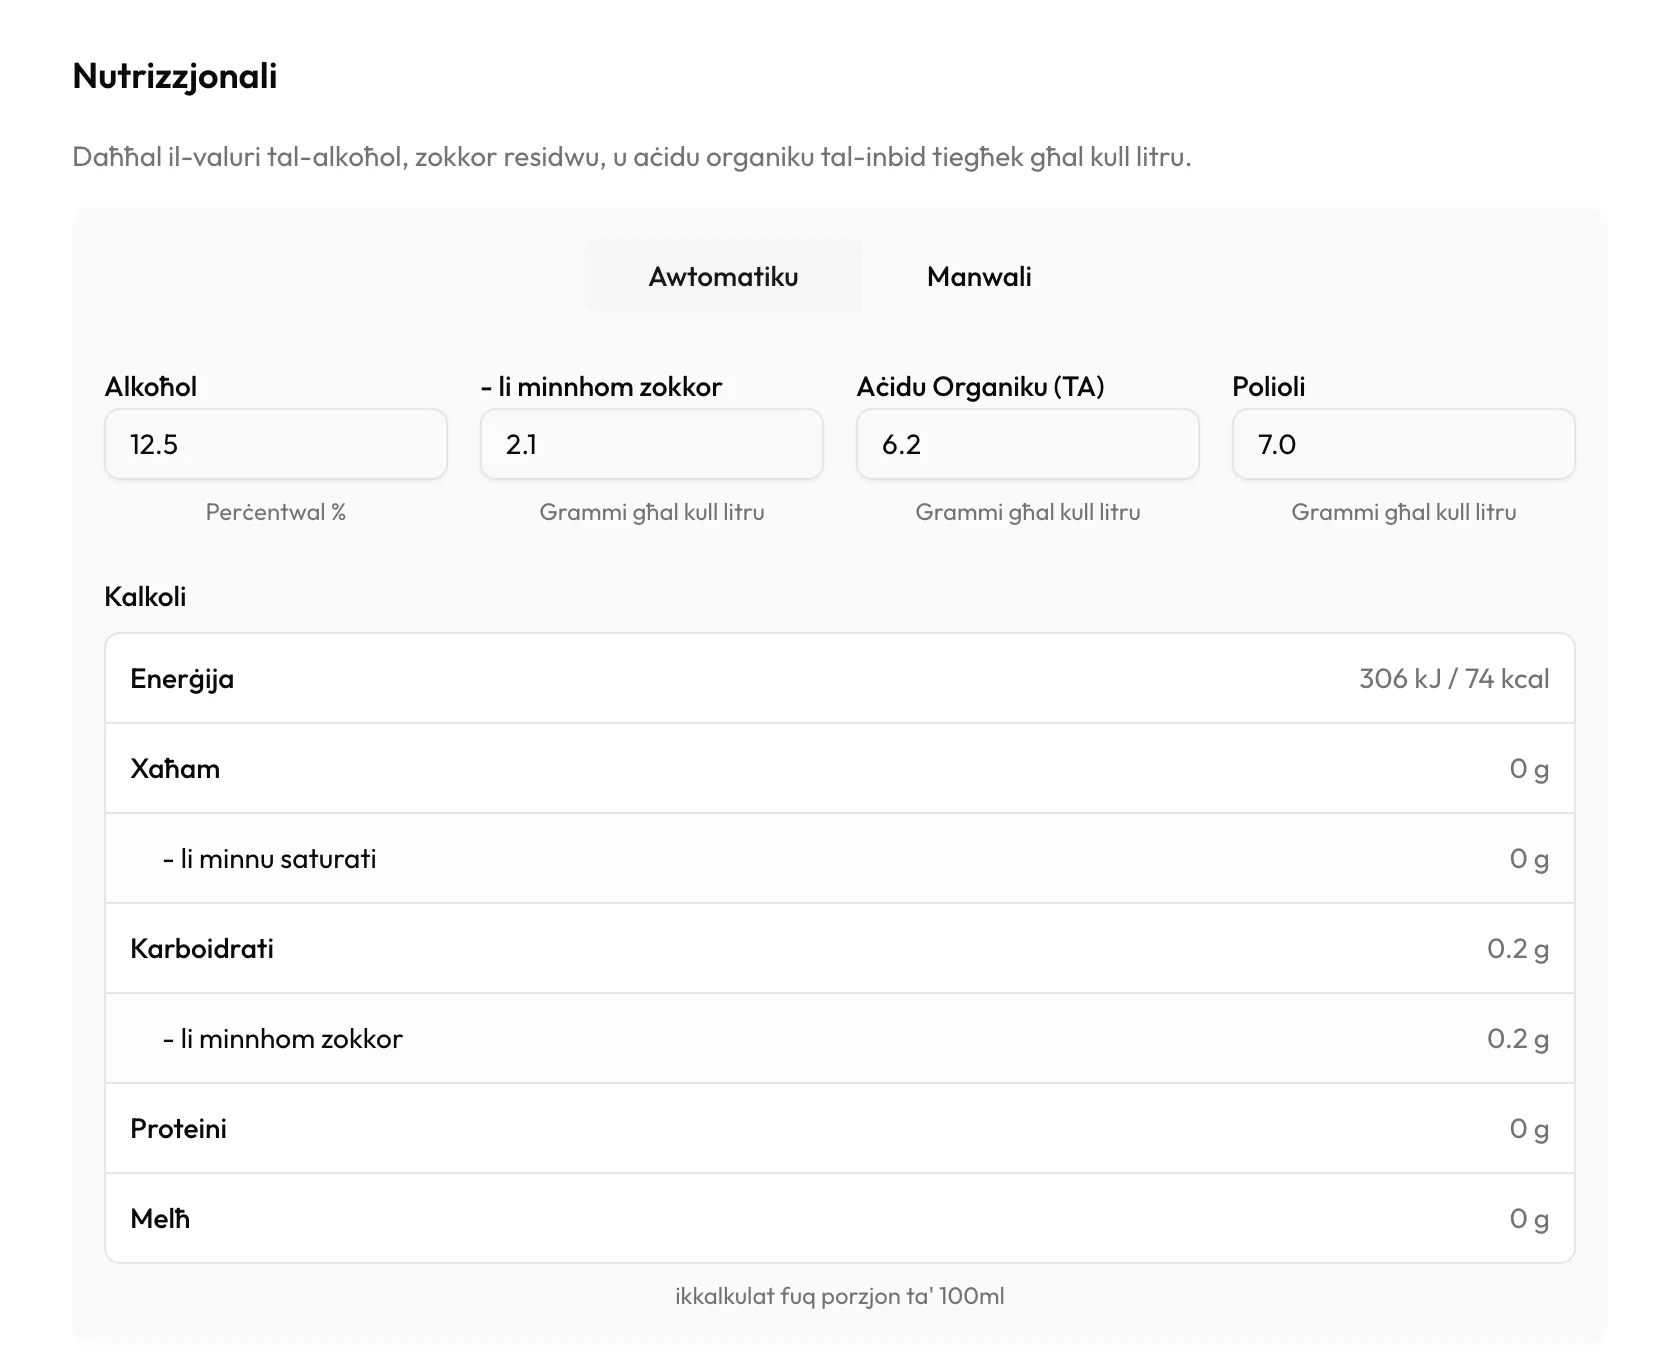Select the Karboidrati row label
This screenshot has width=1680, height=1370.
click(x=202, y=949)
